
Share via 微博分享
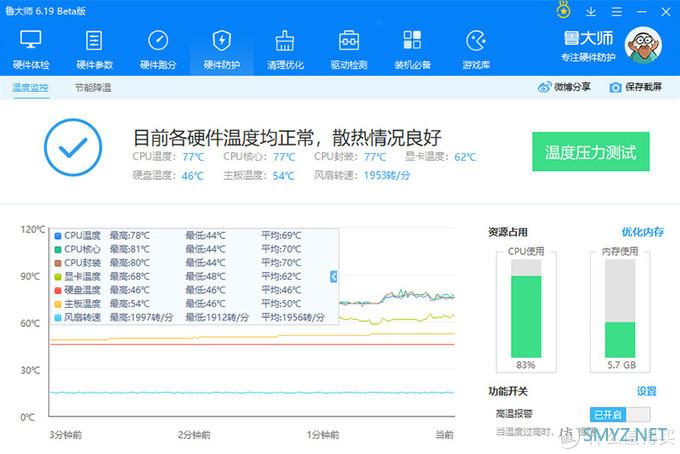[x=564, y=87]
